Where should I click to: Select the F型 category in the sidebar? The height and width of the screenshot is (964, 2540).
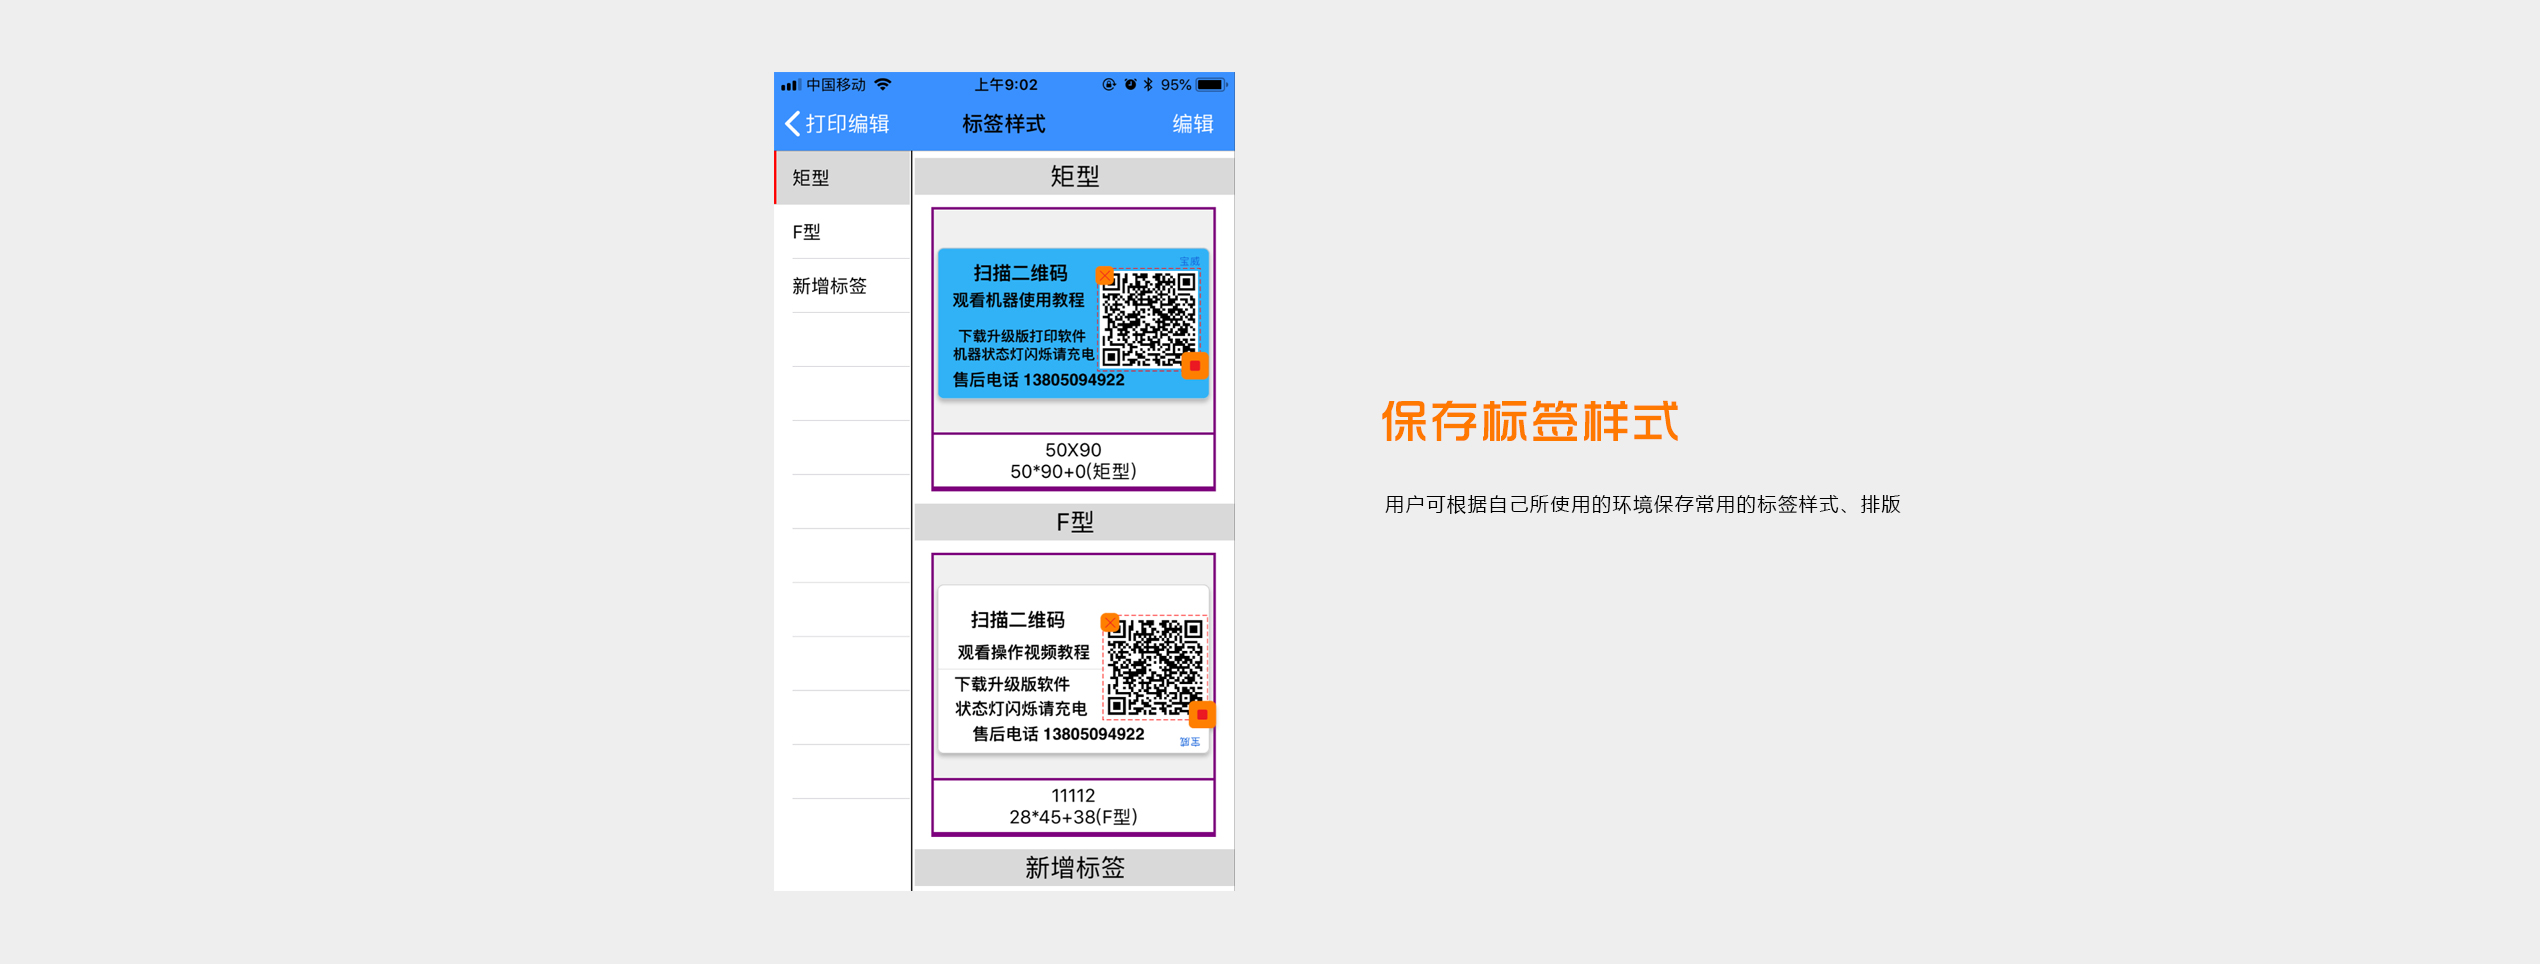point(842,232)
